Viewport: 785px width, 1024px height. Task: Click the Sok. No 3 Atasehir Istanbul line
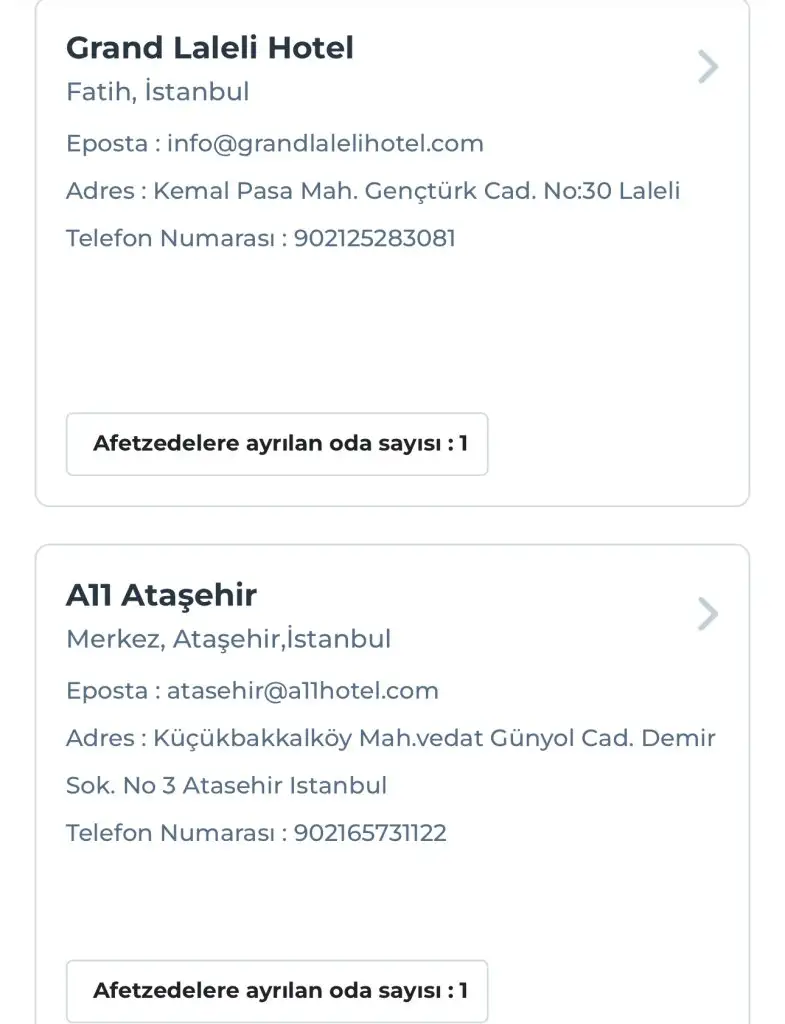point(226,785)
